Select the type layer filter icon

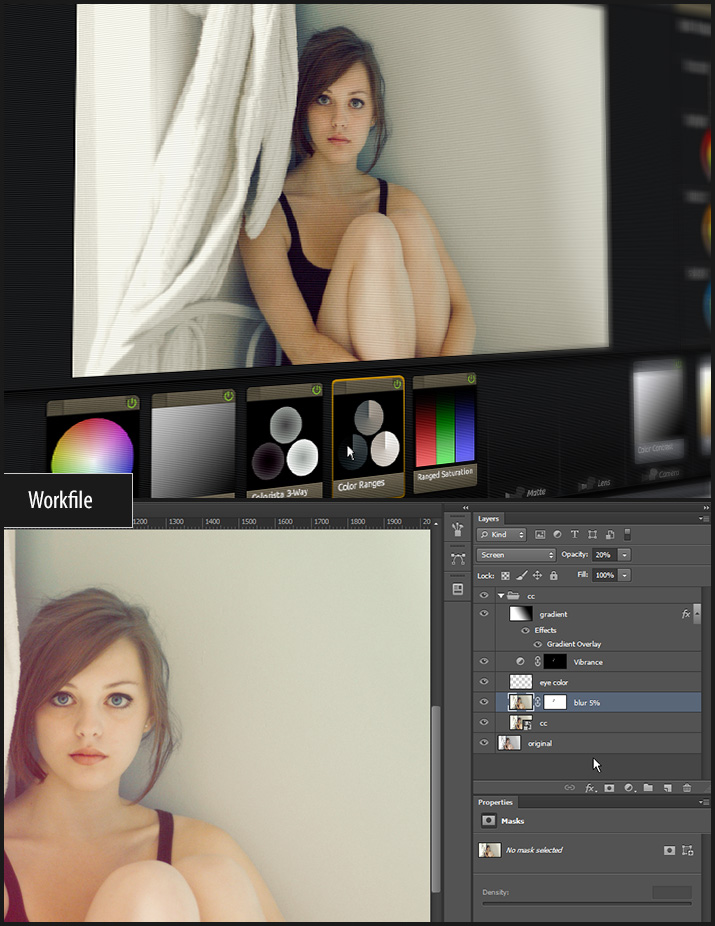[575, 535]
